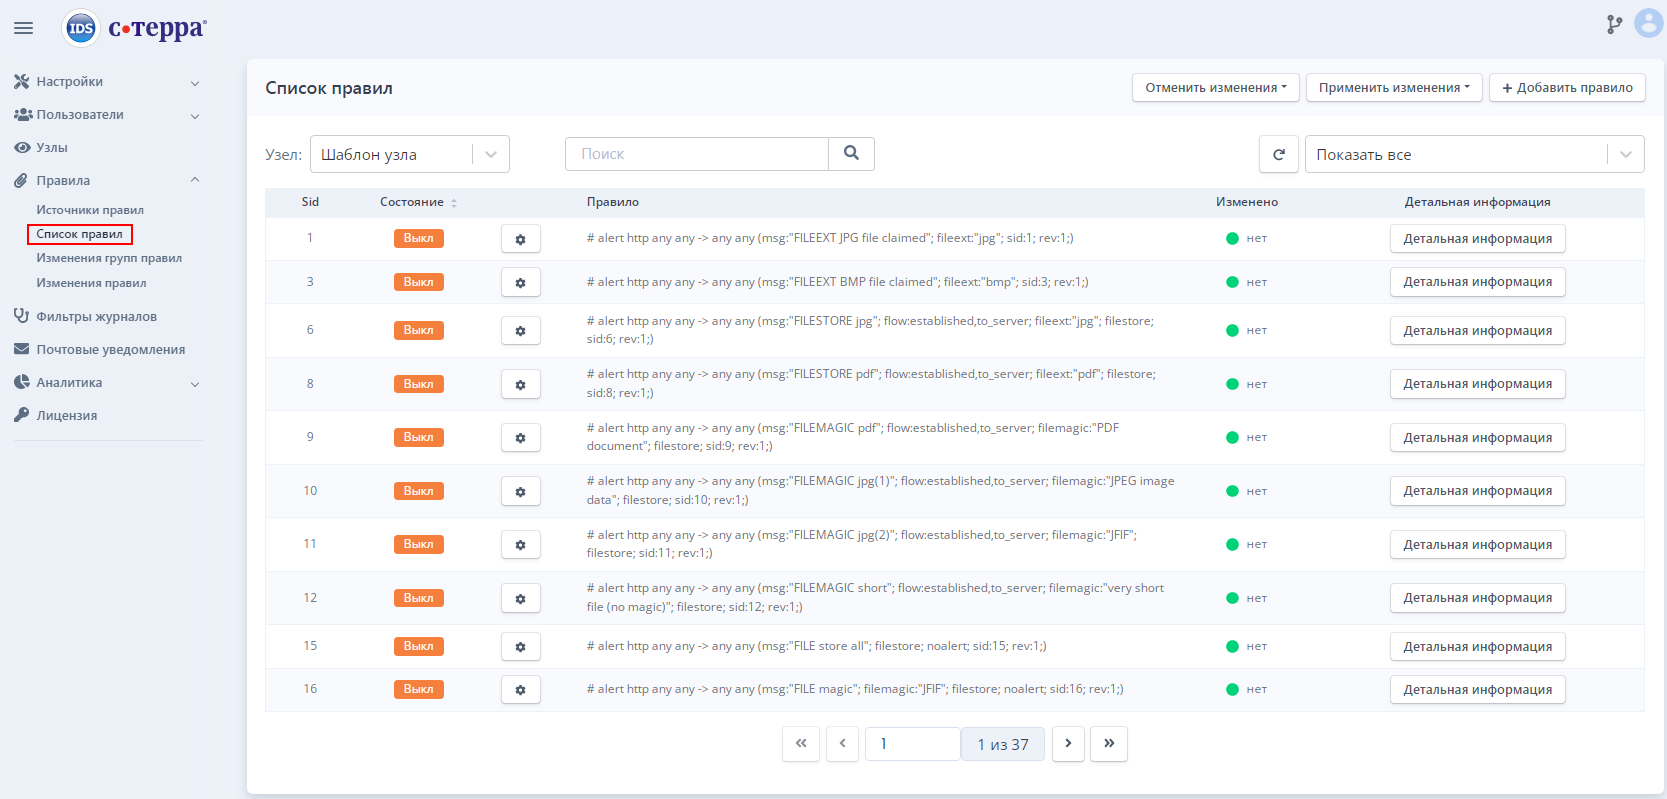Image resolution: width=1667 pixels, height=799 pixels.
Task: Open Детальная информация for rule Sid 3
Action: 1478,282
